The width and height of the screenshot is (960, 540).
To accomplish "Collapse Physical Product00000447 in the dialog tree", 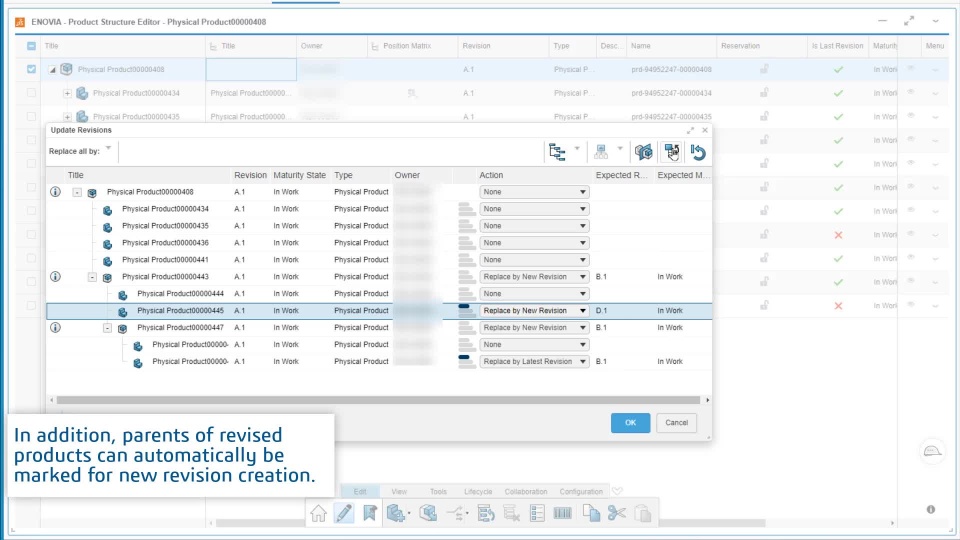I will pyautogui.click(x=107, y=328).
